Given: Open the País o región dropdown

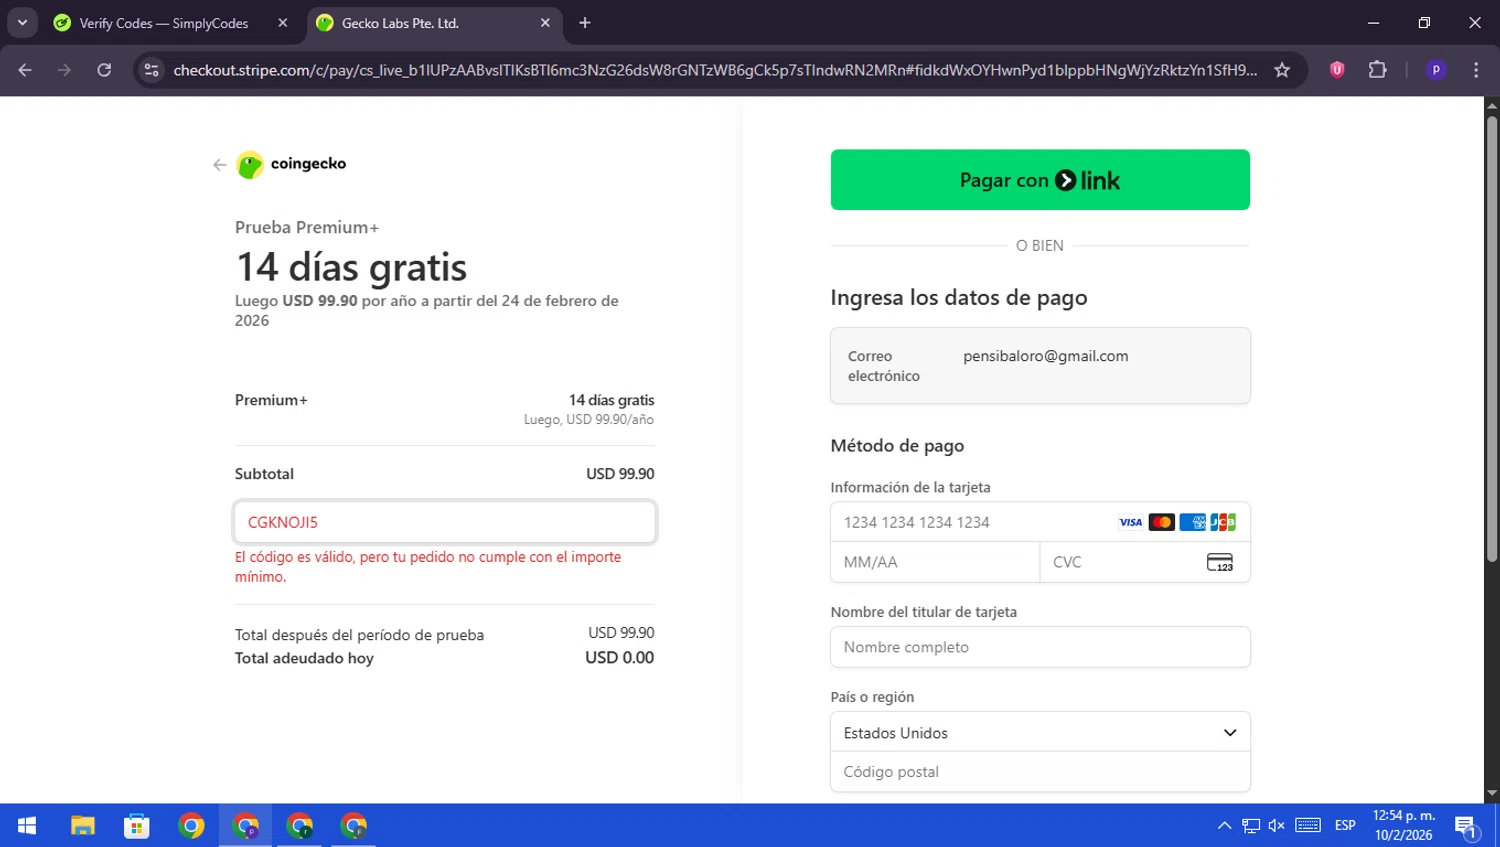Looking at the screenshot, I should [x=1040, y=732].
